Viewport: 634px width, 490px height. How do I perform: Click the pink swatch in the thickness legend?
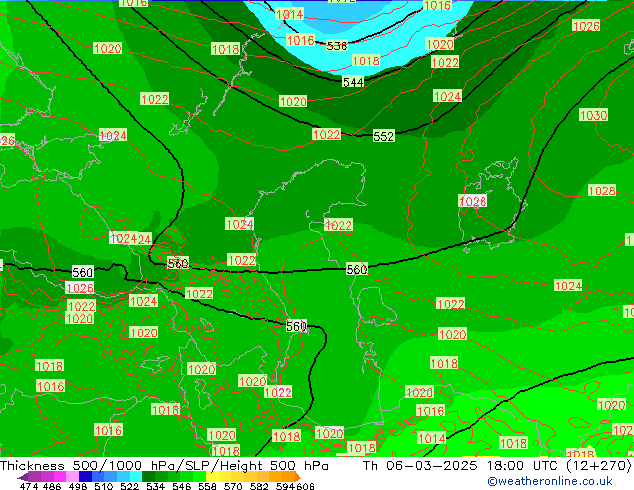[72, 476]
